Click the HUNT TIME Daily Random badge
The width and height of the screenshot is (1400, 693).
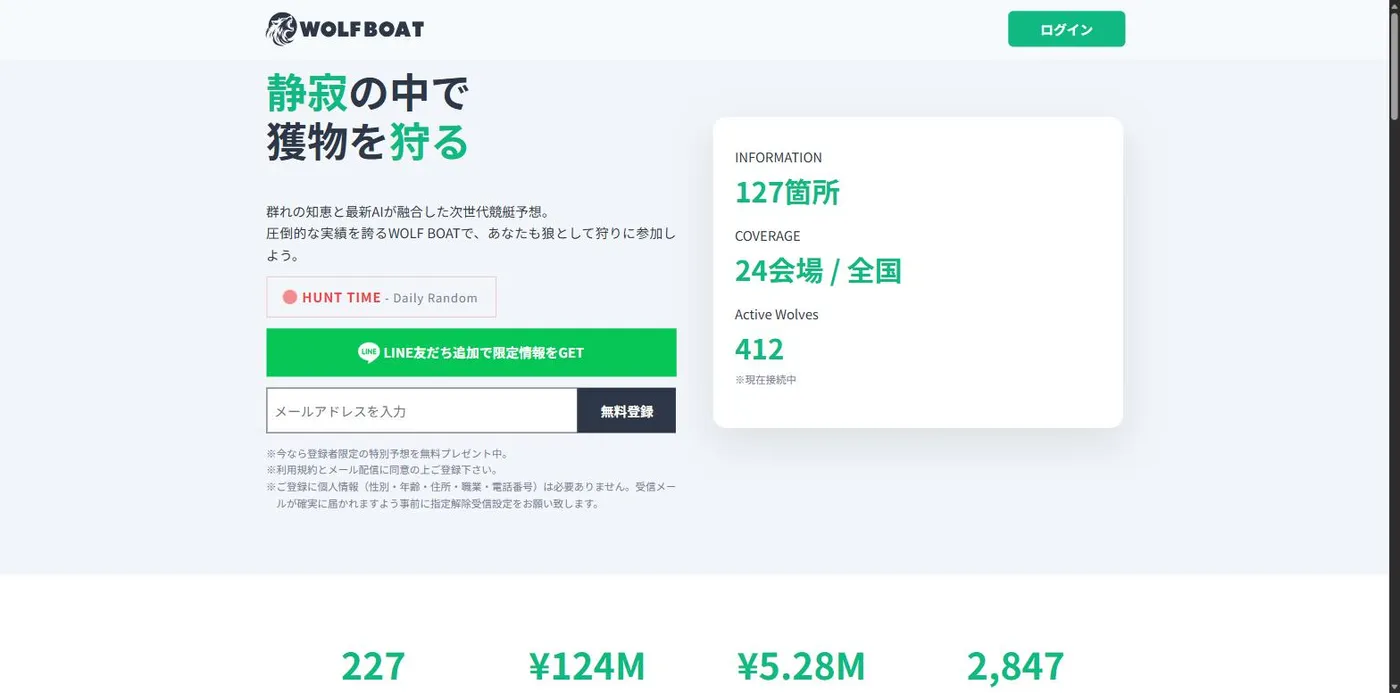pyautogui.click(x=381, y=297)
